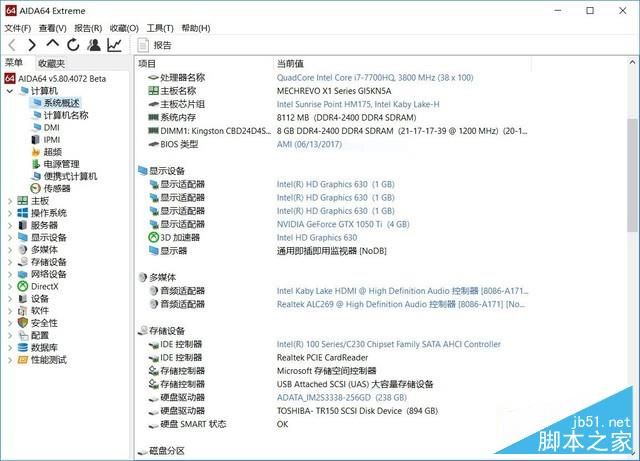Open the 工具(T) menu
Screen dimensions: 640x461
click(x=160, y=28)
